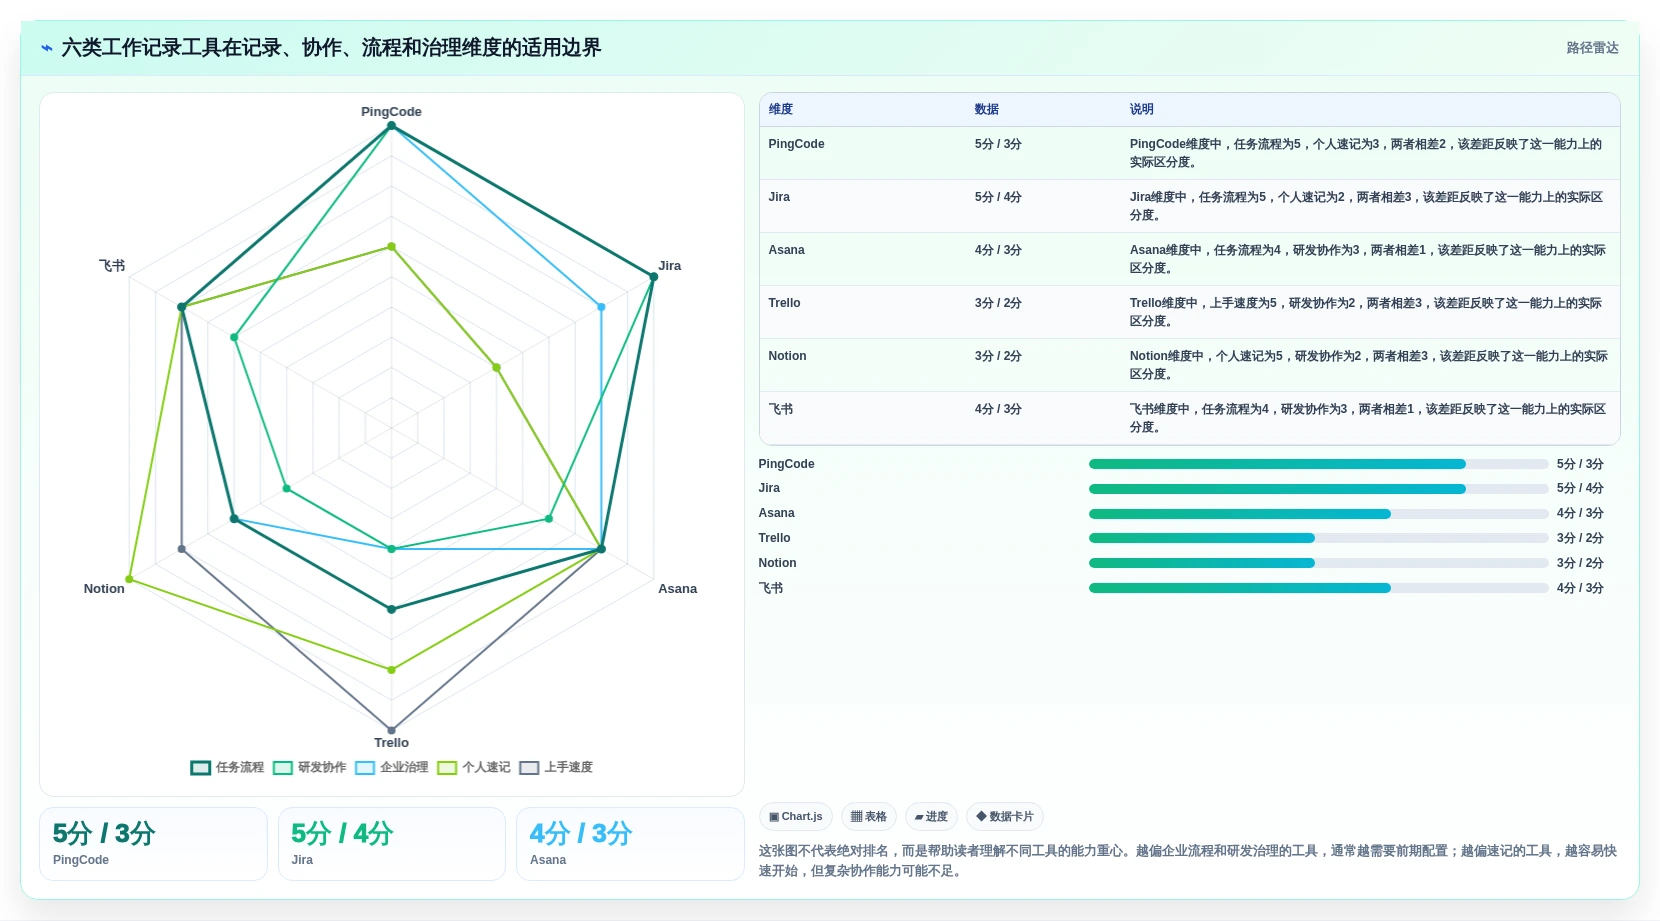Click Jira stat card 5分 / 4分
This screenshot has height=921, width=1660.
point(392,844)
